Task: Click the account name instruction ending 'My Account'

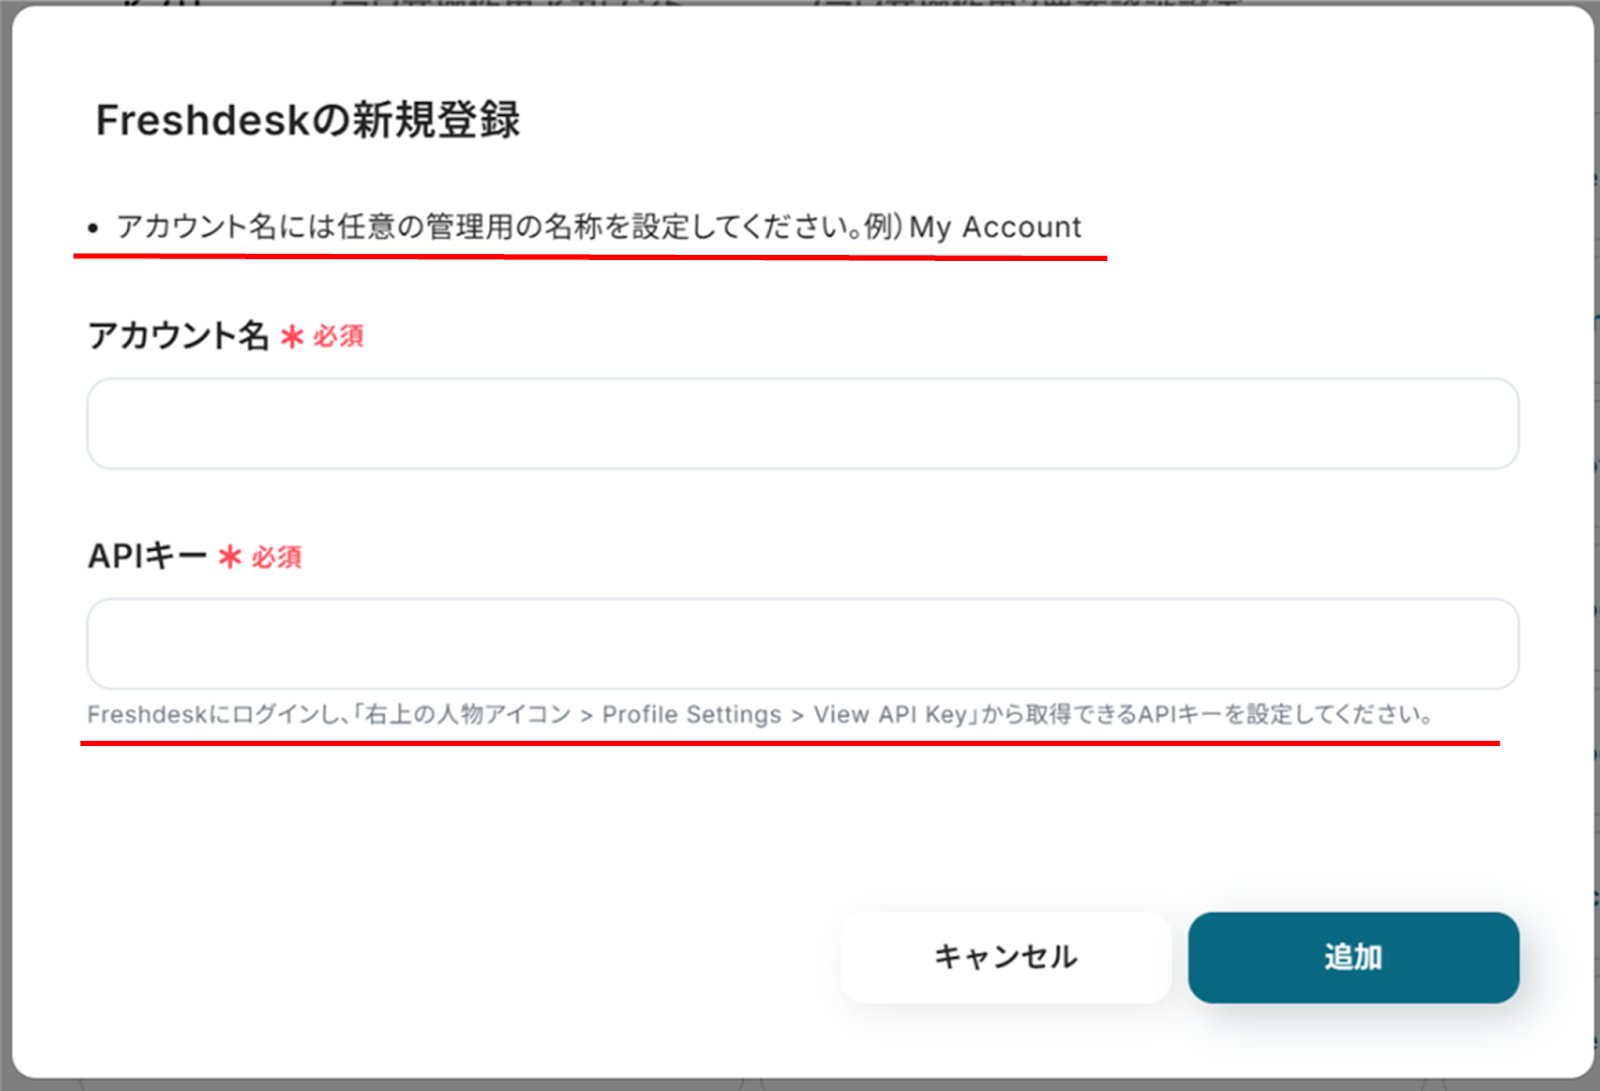Action: (x=599, y=227)
